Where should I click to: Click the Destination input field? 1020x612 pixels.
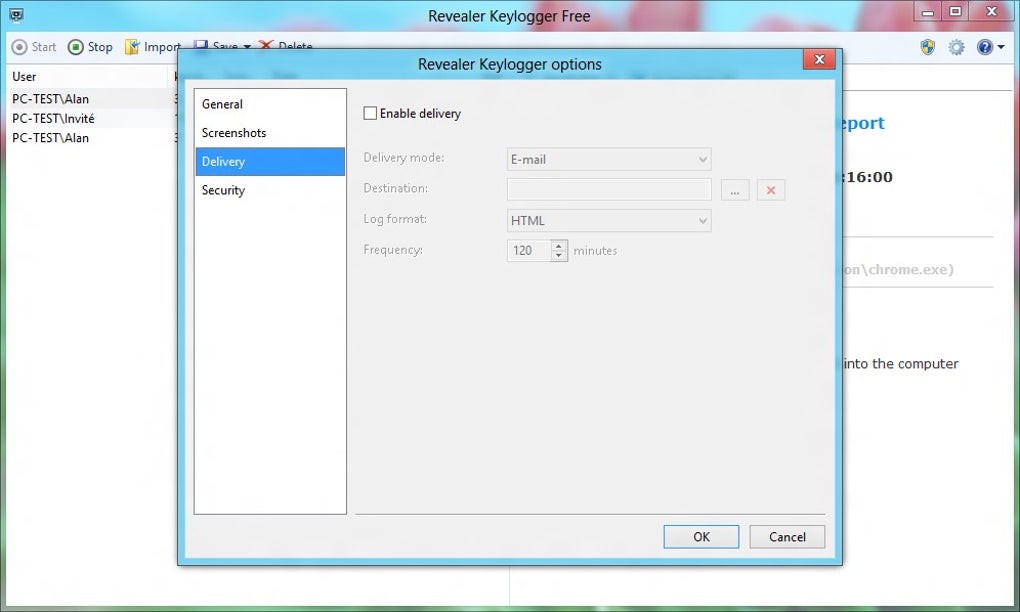tap(609, 190)
